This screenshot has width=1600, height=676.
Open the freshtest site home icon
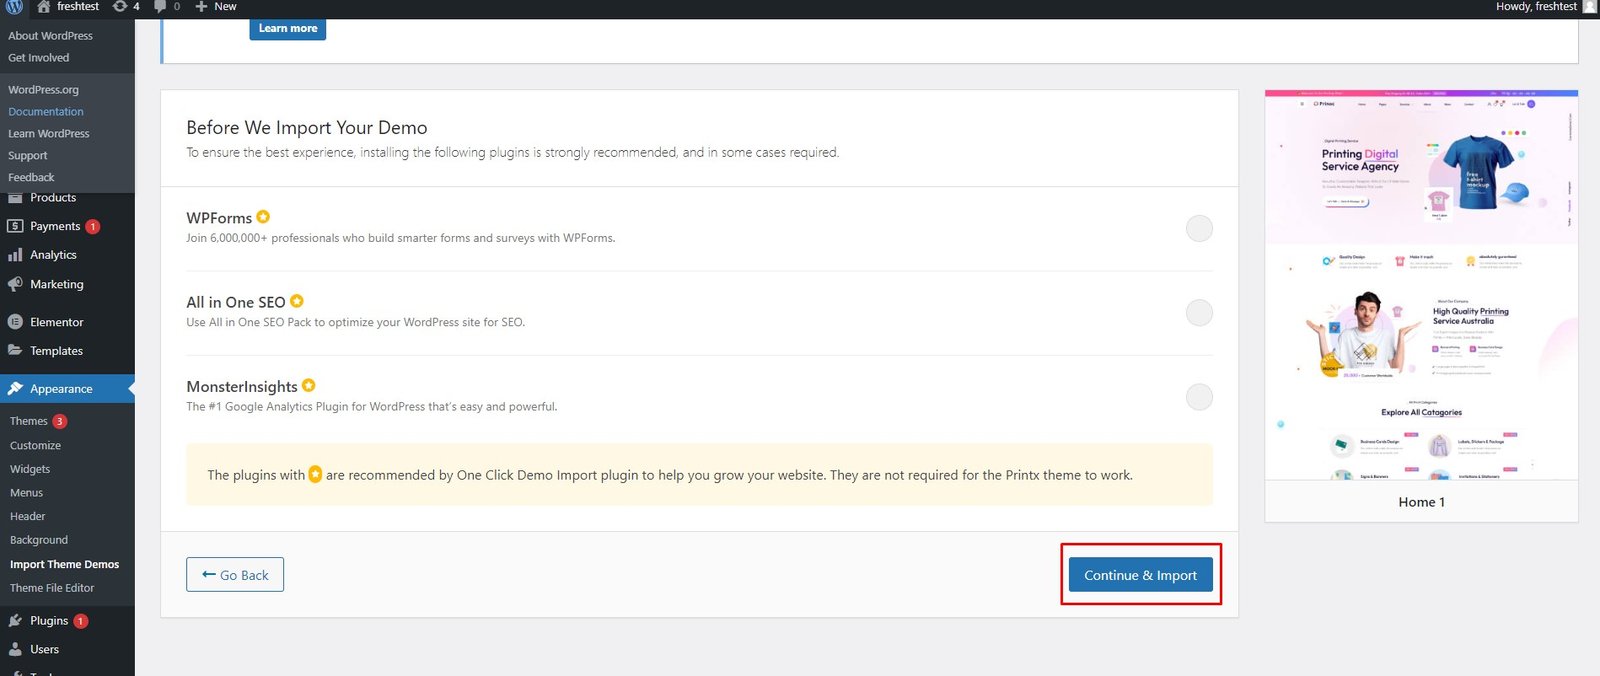(44, 7)
